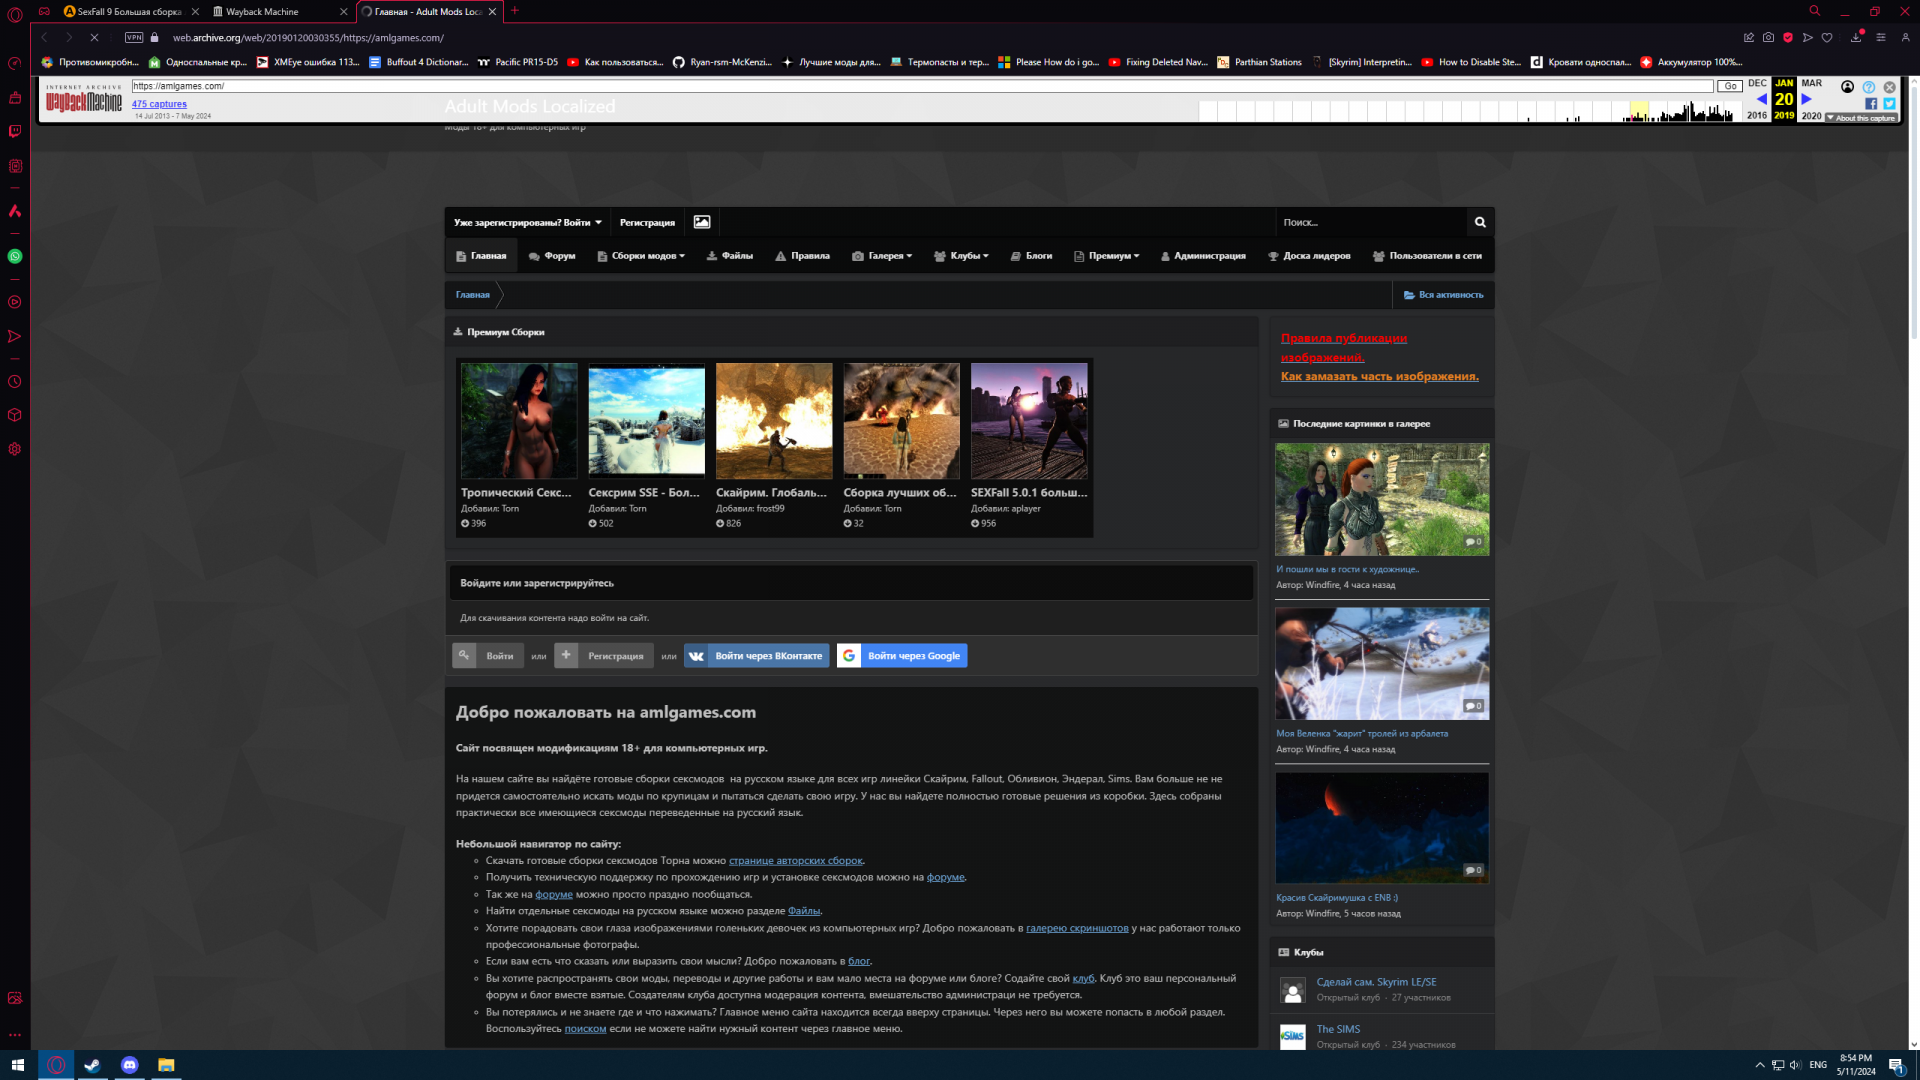Switch to the Wayback Machine browser tab

tap(262, 11)
